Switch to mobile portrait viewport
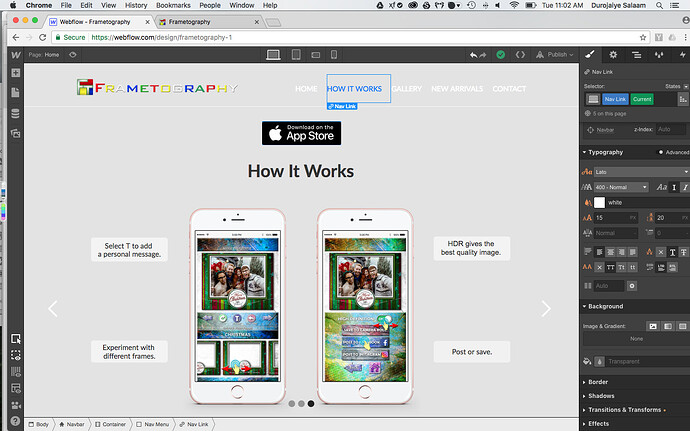Image resolution: width=690 pixels, height=431 pixels. pyautogui.click(x=334, y=55)
